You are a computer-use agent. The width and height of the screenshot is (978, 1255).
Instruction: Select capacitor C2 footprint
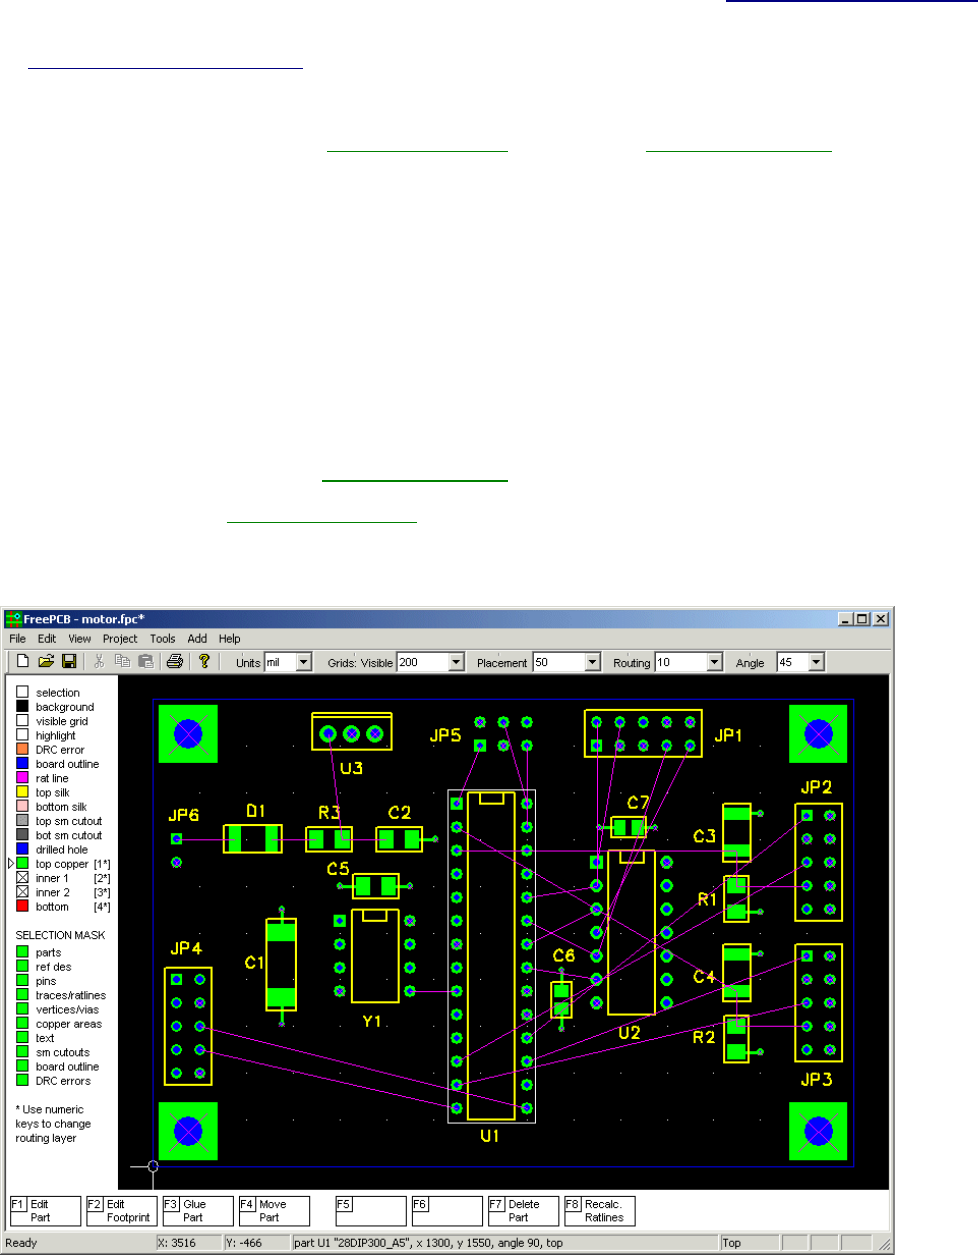tap(399, 839)
